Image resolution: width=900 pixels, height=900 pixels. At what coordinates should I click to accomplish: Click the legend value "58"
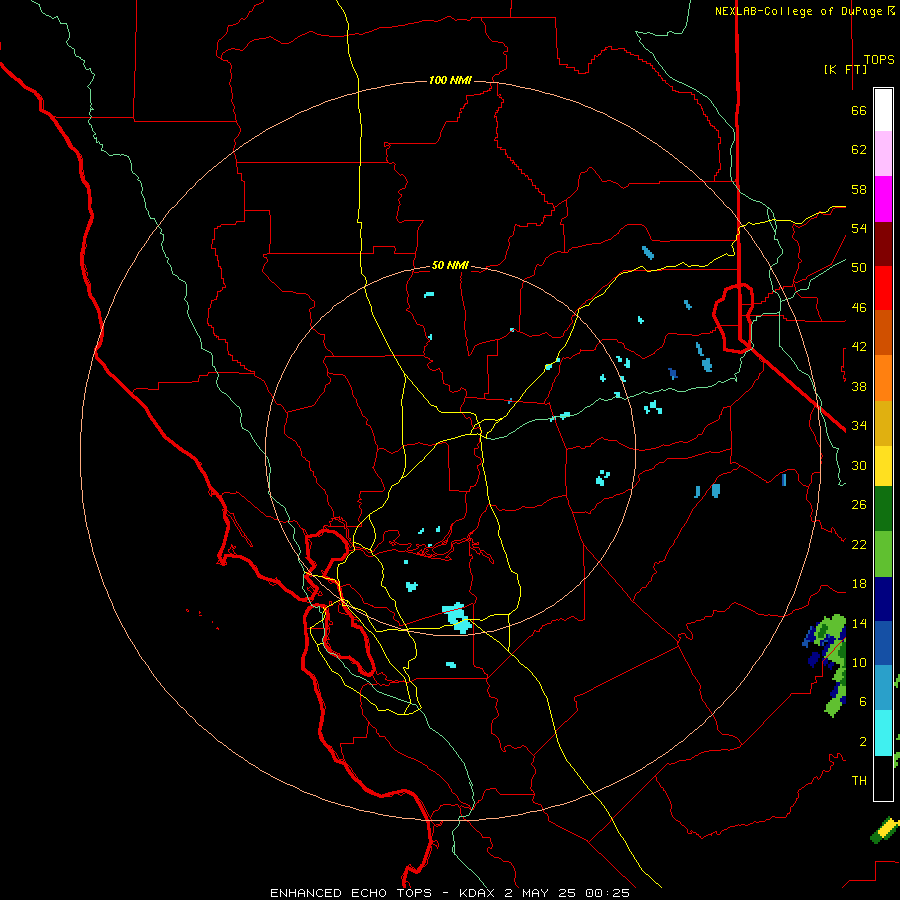(859, 189)
